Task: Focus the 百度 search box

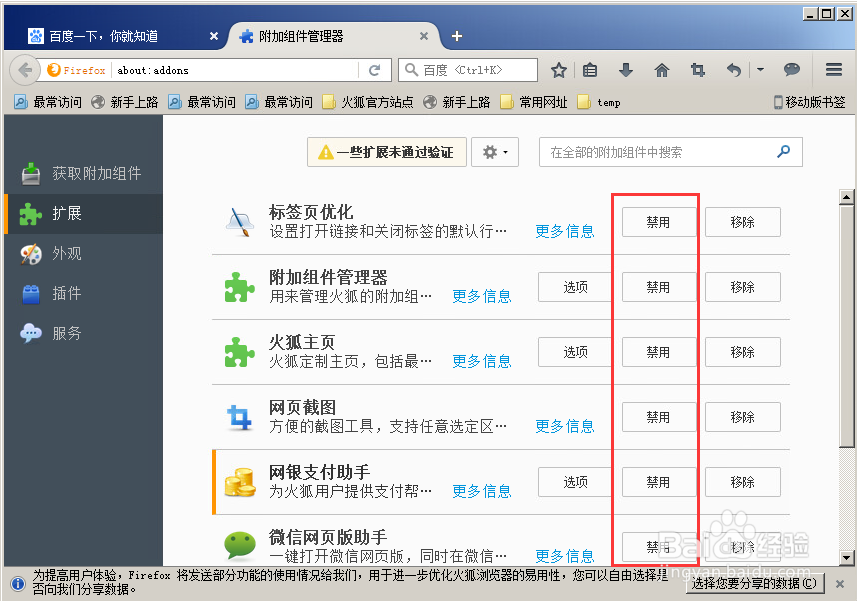Action: [x=468, y=70]
